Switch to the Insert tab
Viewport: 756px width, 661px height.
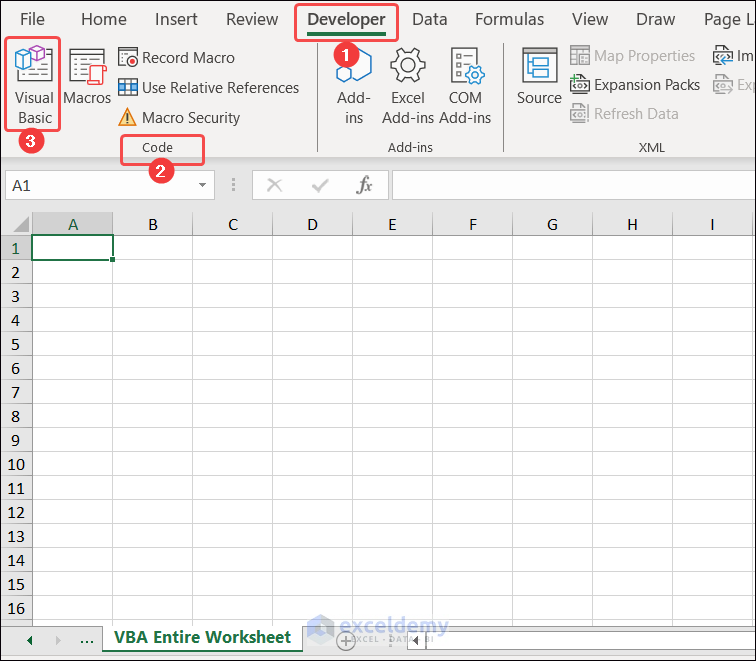[176, 19]
